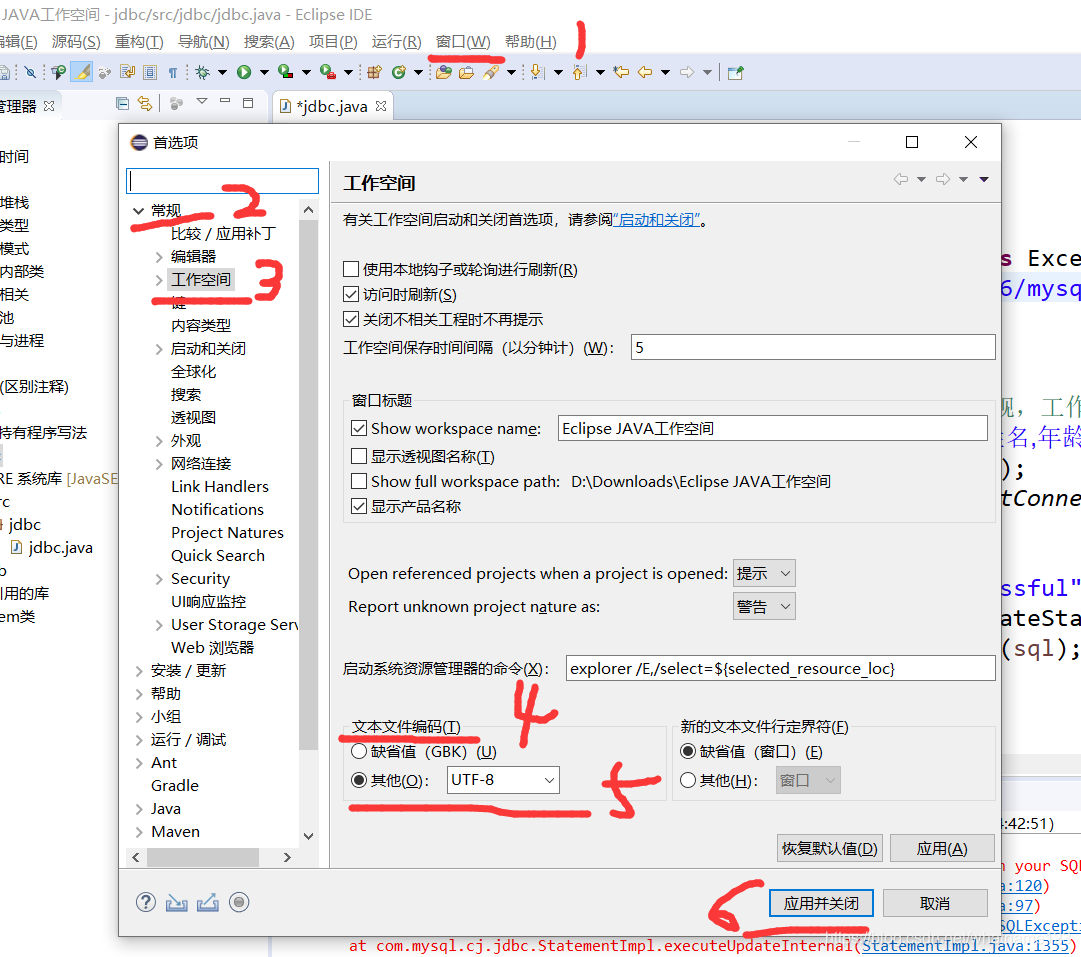
Task: Click the preferences filter text field
Action: click(222, 181)
